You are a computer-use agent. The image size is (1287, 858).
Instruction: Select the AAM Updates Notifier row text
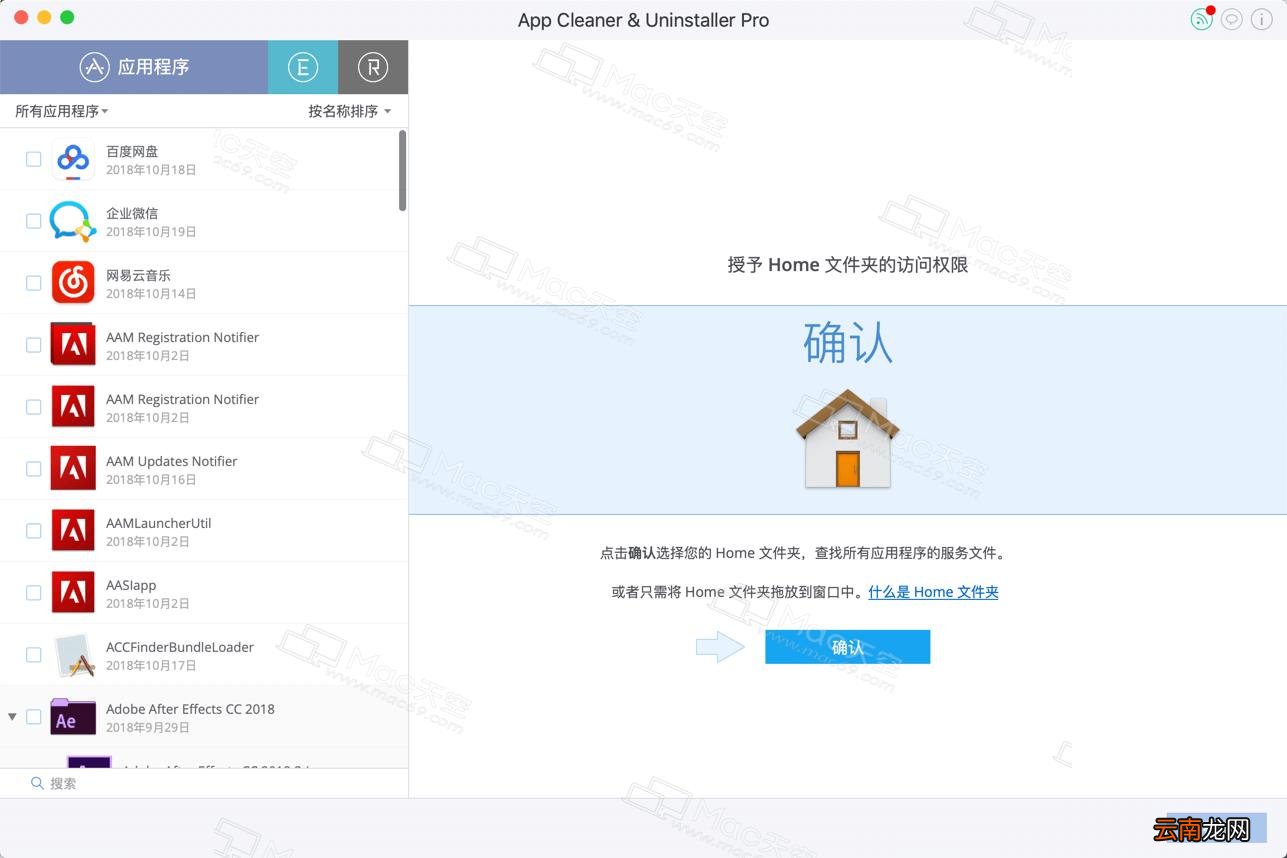(x=172, y=461)
